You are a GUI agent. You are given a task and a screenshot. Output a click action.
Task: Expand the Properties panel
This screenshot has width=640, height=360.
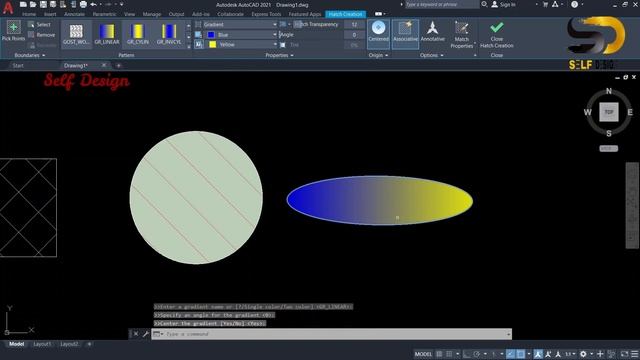[279, 55]
